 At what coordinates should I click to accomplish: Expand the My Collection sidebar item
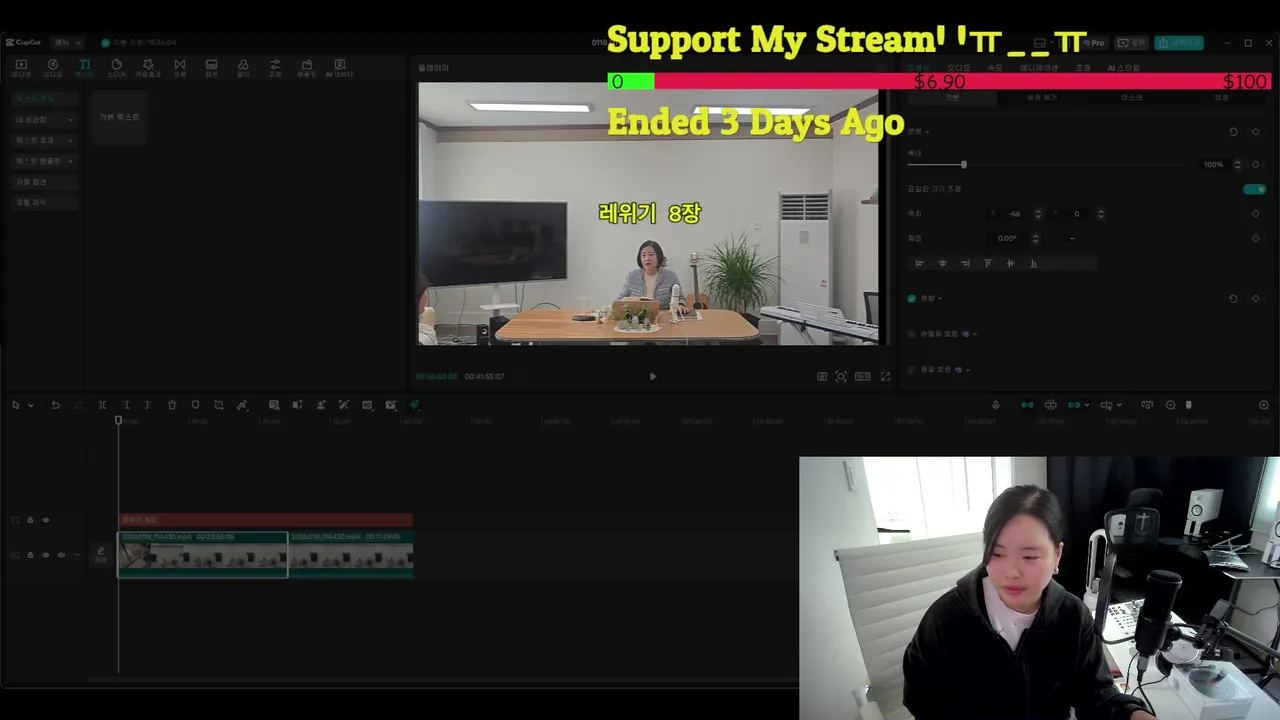tap(44, 119)
